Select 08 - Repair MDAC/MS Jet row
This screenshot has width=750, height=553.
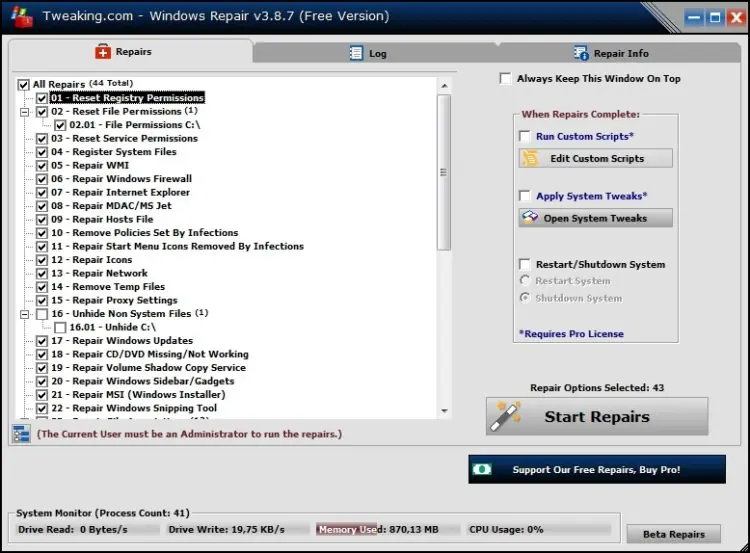[111, 205]
